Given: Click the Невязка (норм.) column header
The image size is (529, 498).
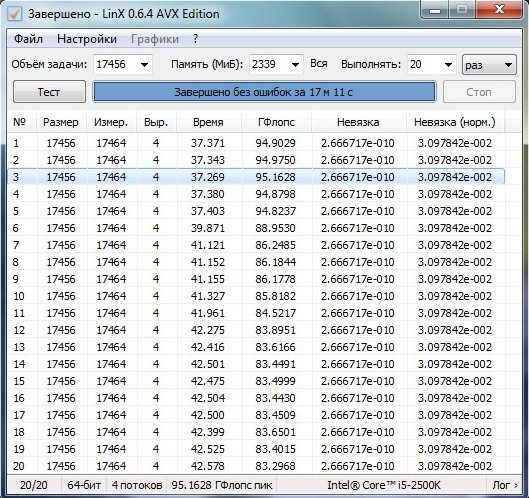Looking at the screenshot, I should point(454,122).
